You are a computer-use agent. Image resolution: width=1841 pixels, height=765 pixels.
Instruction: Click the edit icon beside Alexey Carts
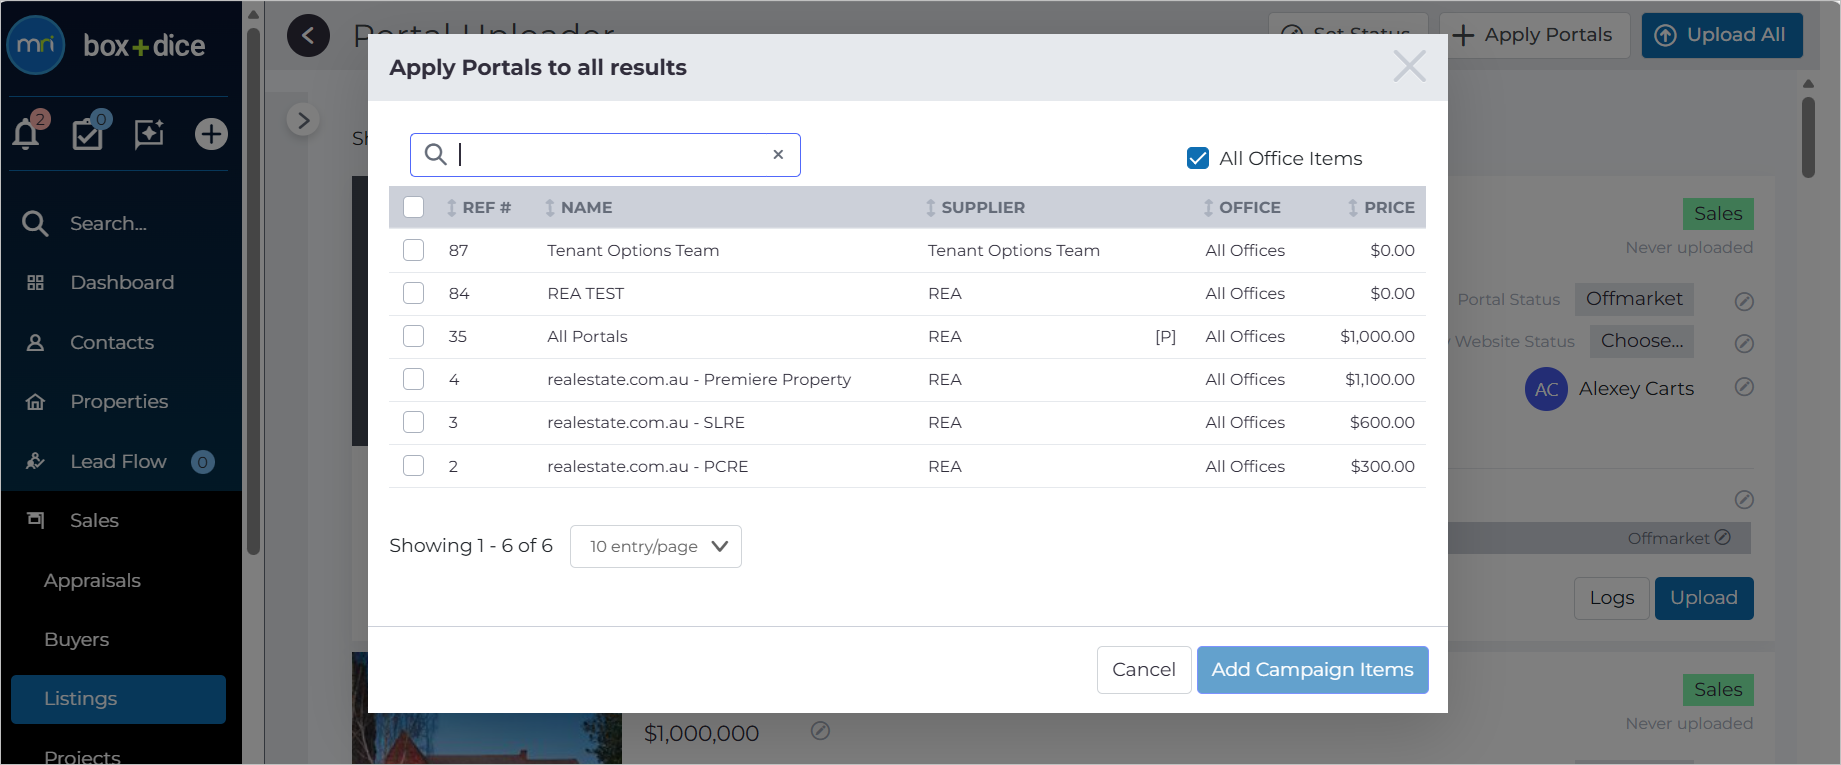[x=1744, y=387]
